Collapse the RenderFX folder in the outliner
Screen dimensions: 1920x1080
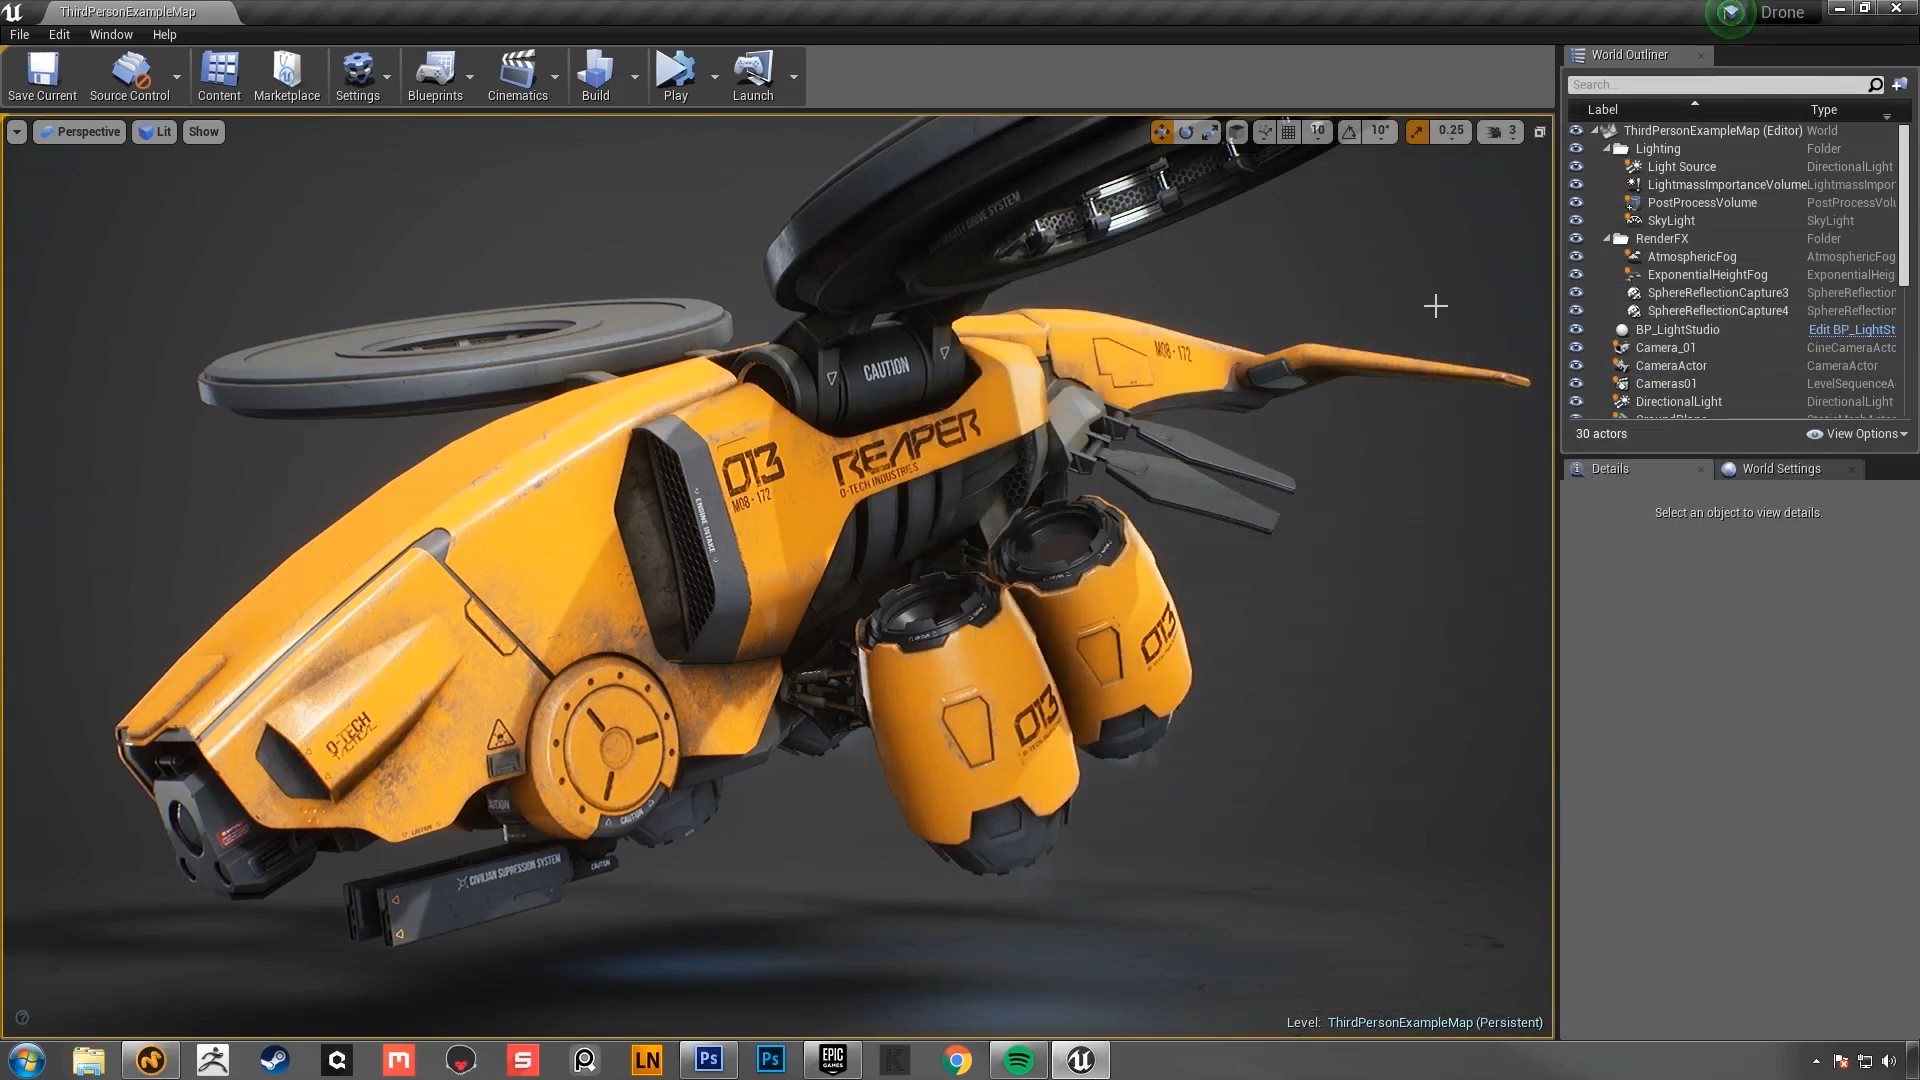[1605, 238]
